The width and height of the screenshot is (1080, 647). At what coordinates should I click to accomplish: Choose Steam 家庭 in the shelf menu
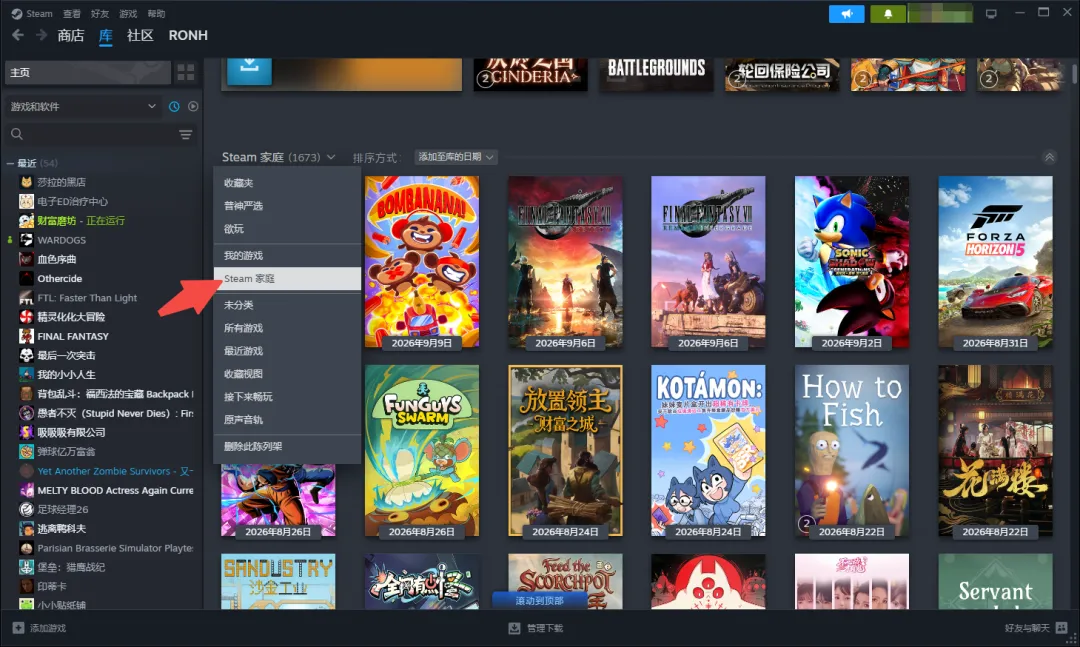(x=287, y=278)
